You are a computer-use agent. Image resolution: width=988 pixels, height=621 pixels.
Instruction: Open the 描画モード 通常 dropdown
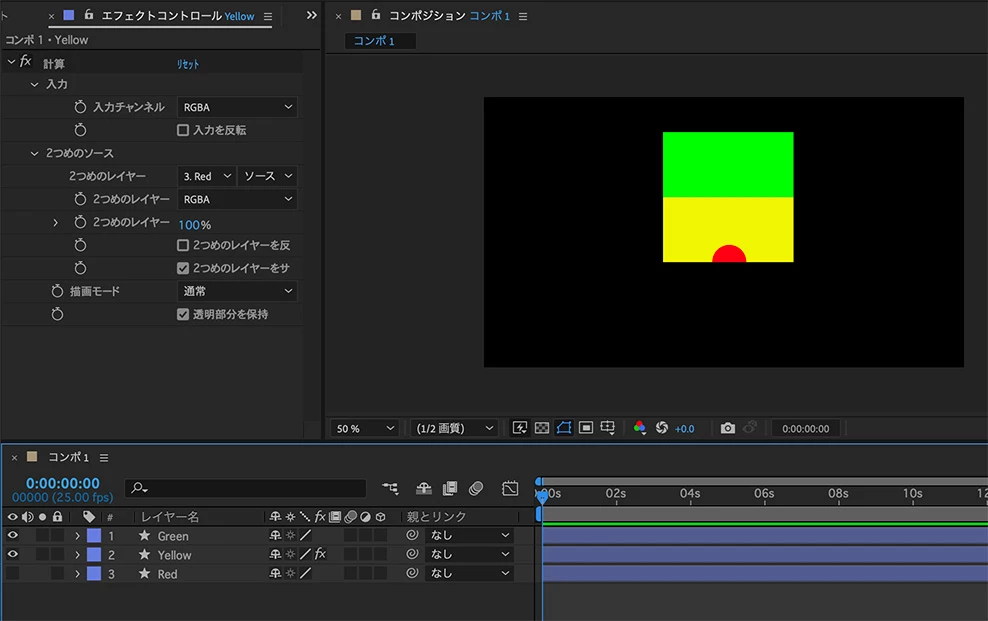(x=237, y=291)
